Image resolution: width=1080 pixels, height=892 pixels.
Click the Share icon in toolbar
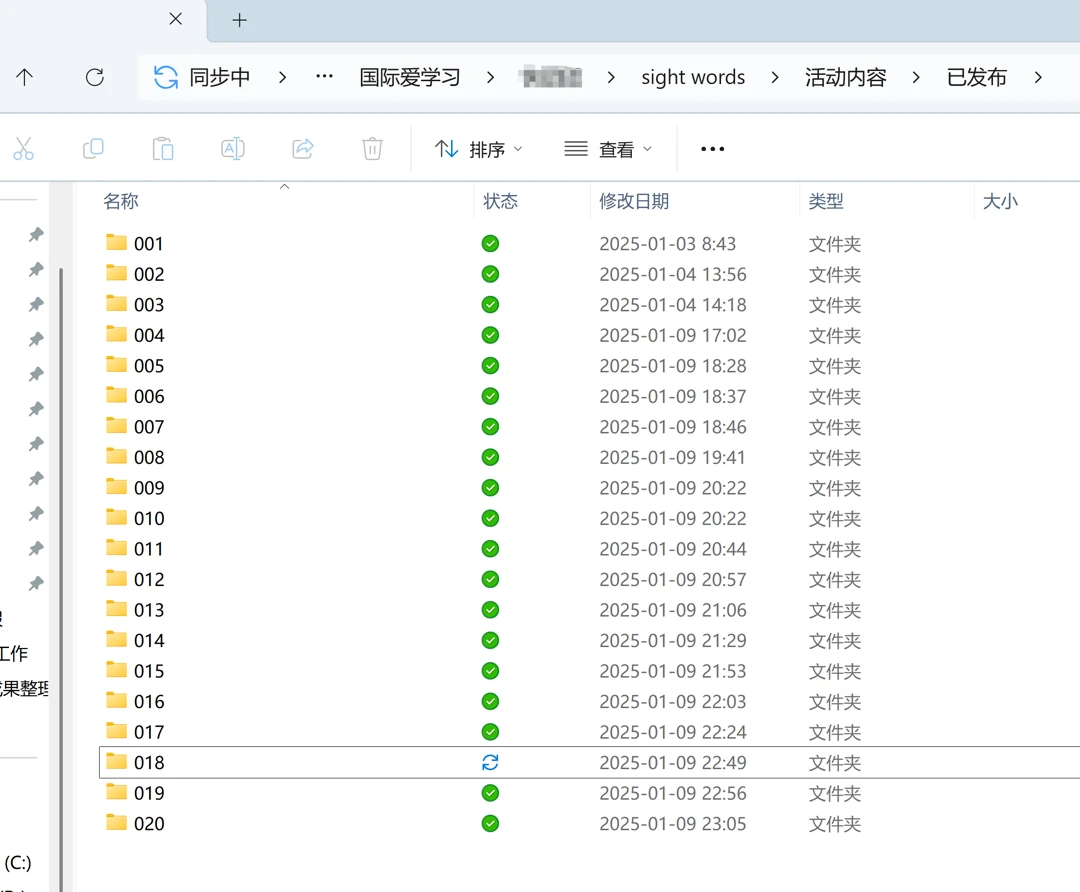[303, 149]
